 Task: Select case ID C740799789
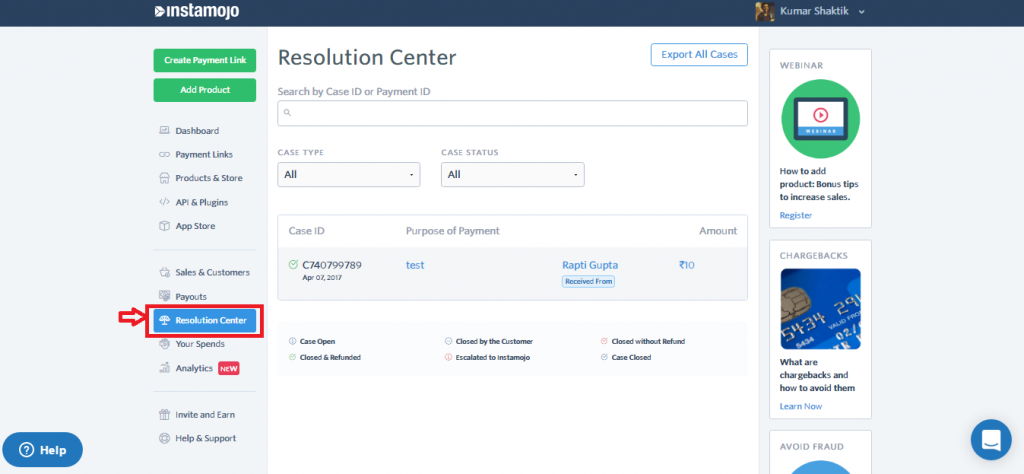pos(332,265)
